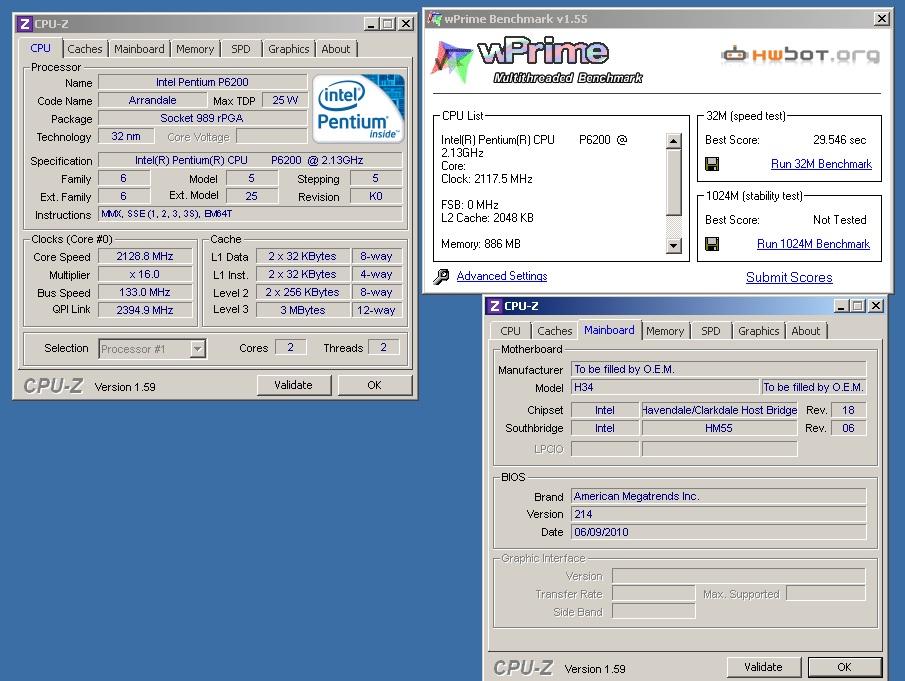The height and width of the screenshot is (681, 905).
Task: Open Advanced Settings link in wPrime
Action: coord(502,276)
